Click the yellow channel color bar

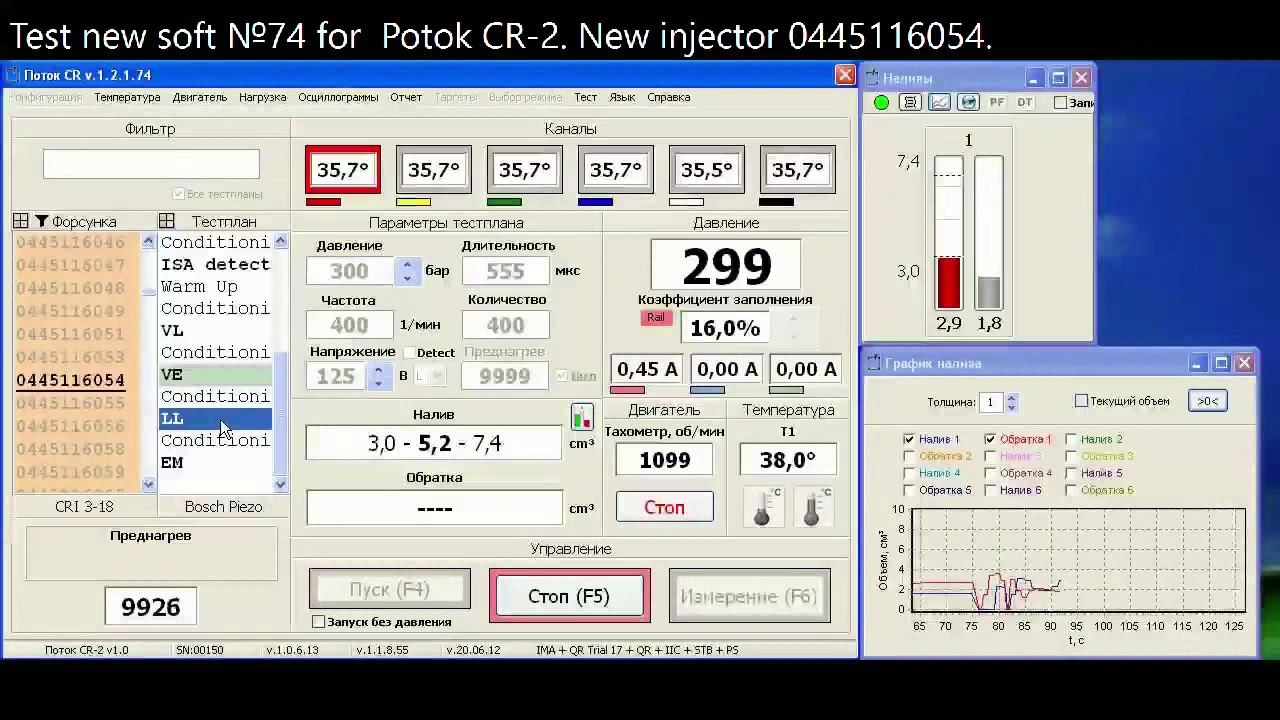[414, 202]
